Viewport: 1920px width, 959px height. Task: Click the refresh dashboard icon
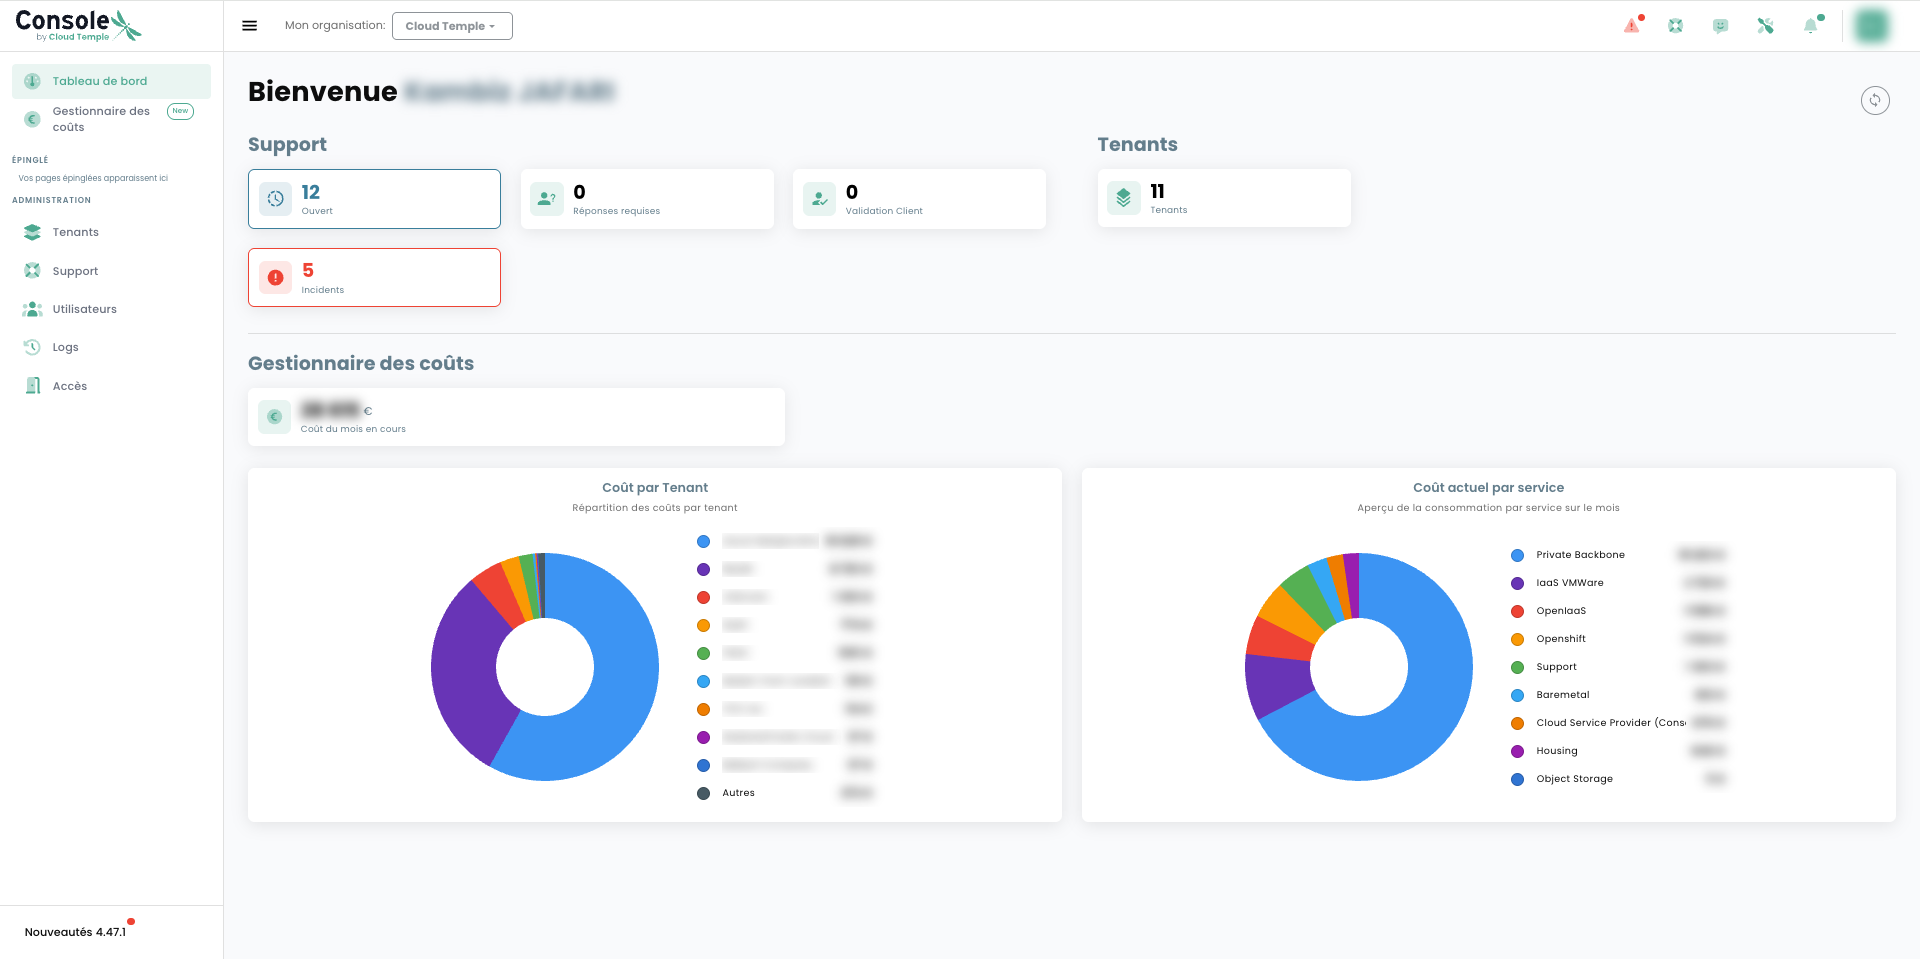pyautogui.click(x=1875, y=100)
